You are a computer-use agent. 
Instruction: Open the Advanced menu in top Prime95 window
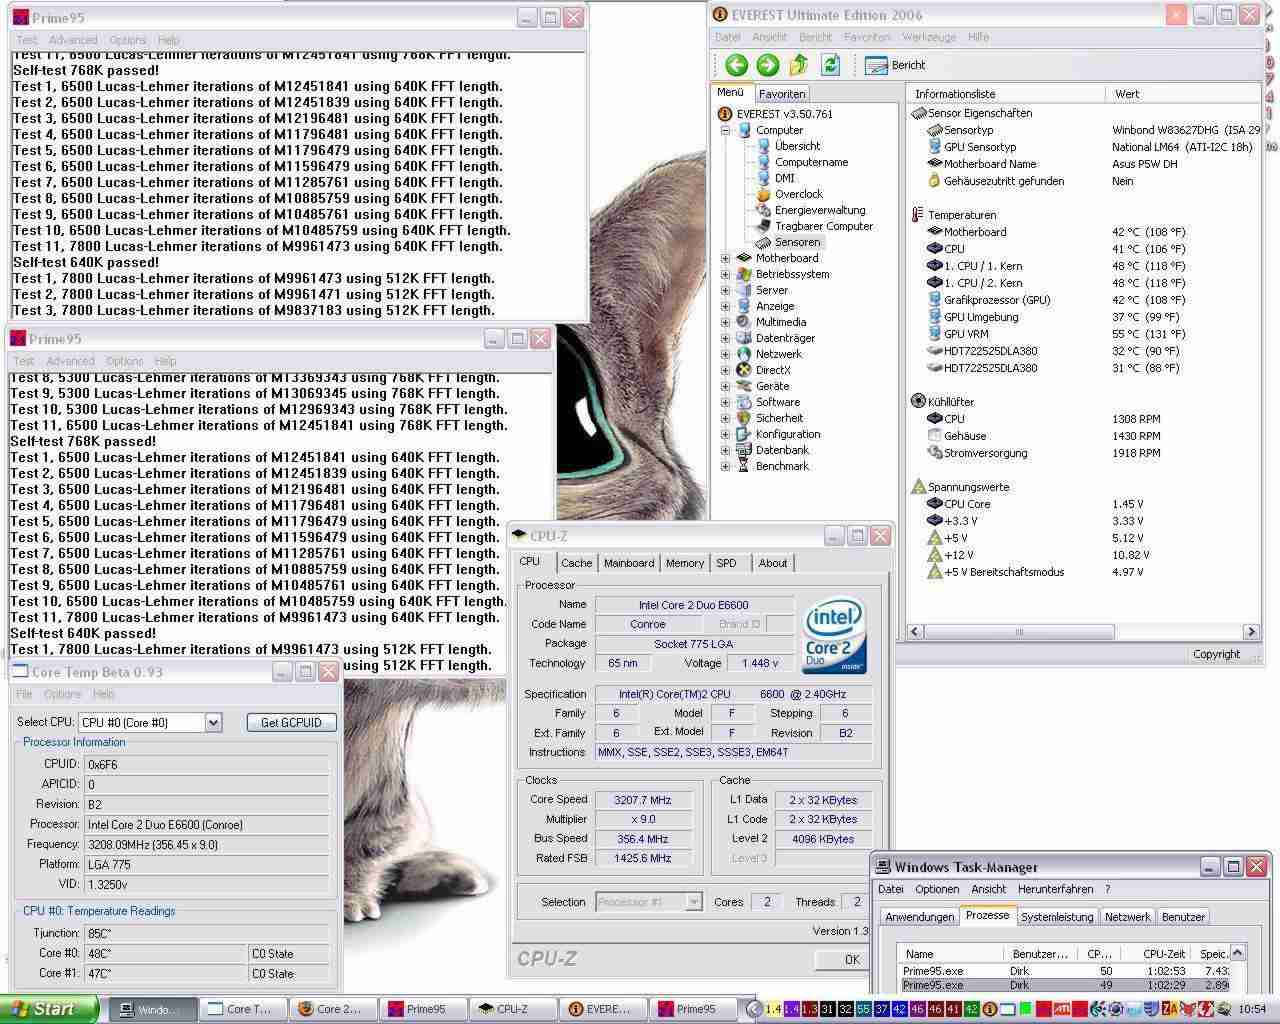point(73,40)
